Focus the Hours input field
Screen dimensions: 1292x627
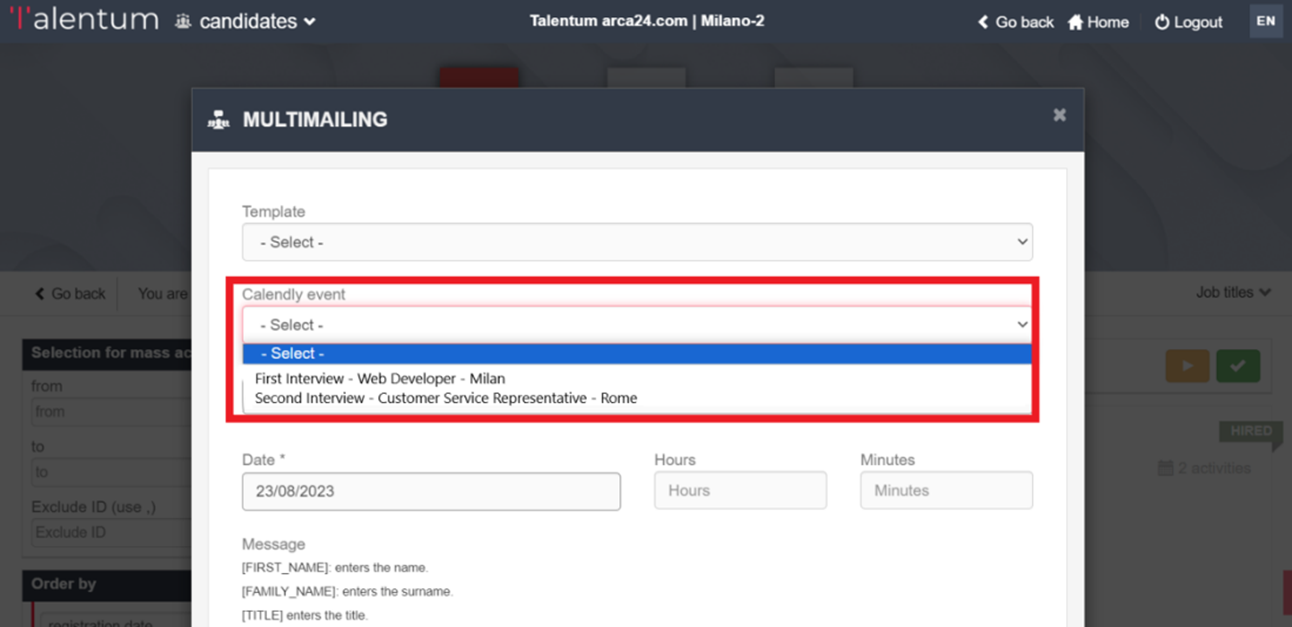pos(740,490)
